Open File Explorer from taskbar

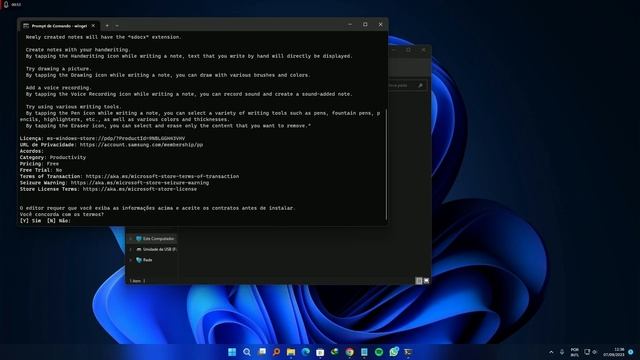coord(291,352)
